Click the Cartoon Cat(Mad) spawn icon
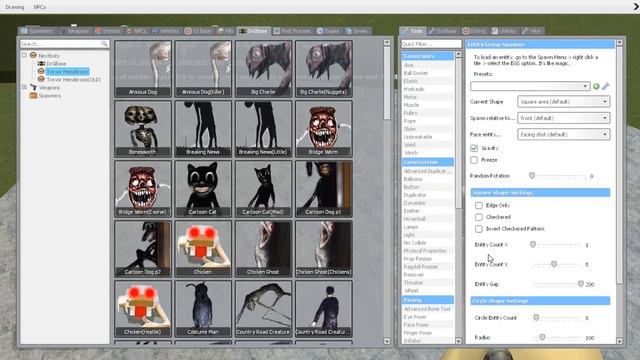This screenshot has height=360, width=640. (263, 189)
